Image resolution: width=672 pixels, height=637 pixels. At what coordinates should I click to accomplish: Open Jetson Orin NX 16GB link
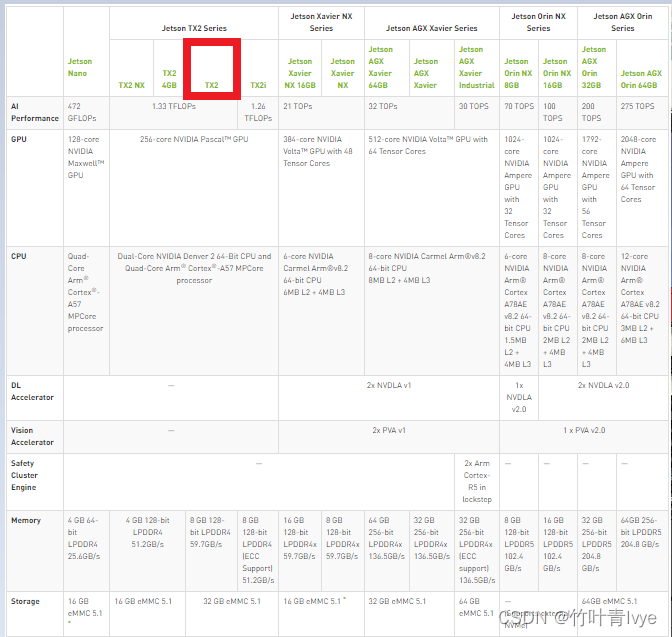point(557,73)
